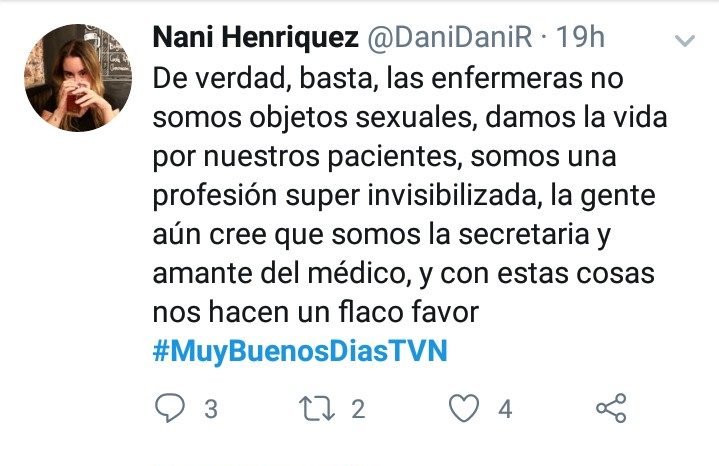Click the 'somos objetos sexuales' text line
This screenshot has height=466, width=719.
(x=409, y=117)
